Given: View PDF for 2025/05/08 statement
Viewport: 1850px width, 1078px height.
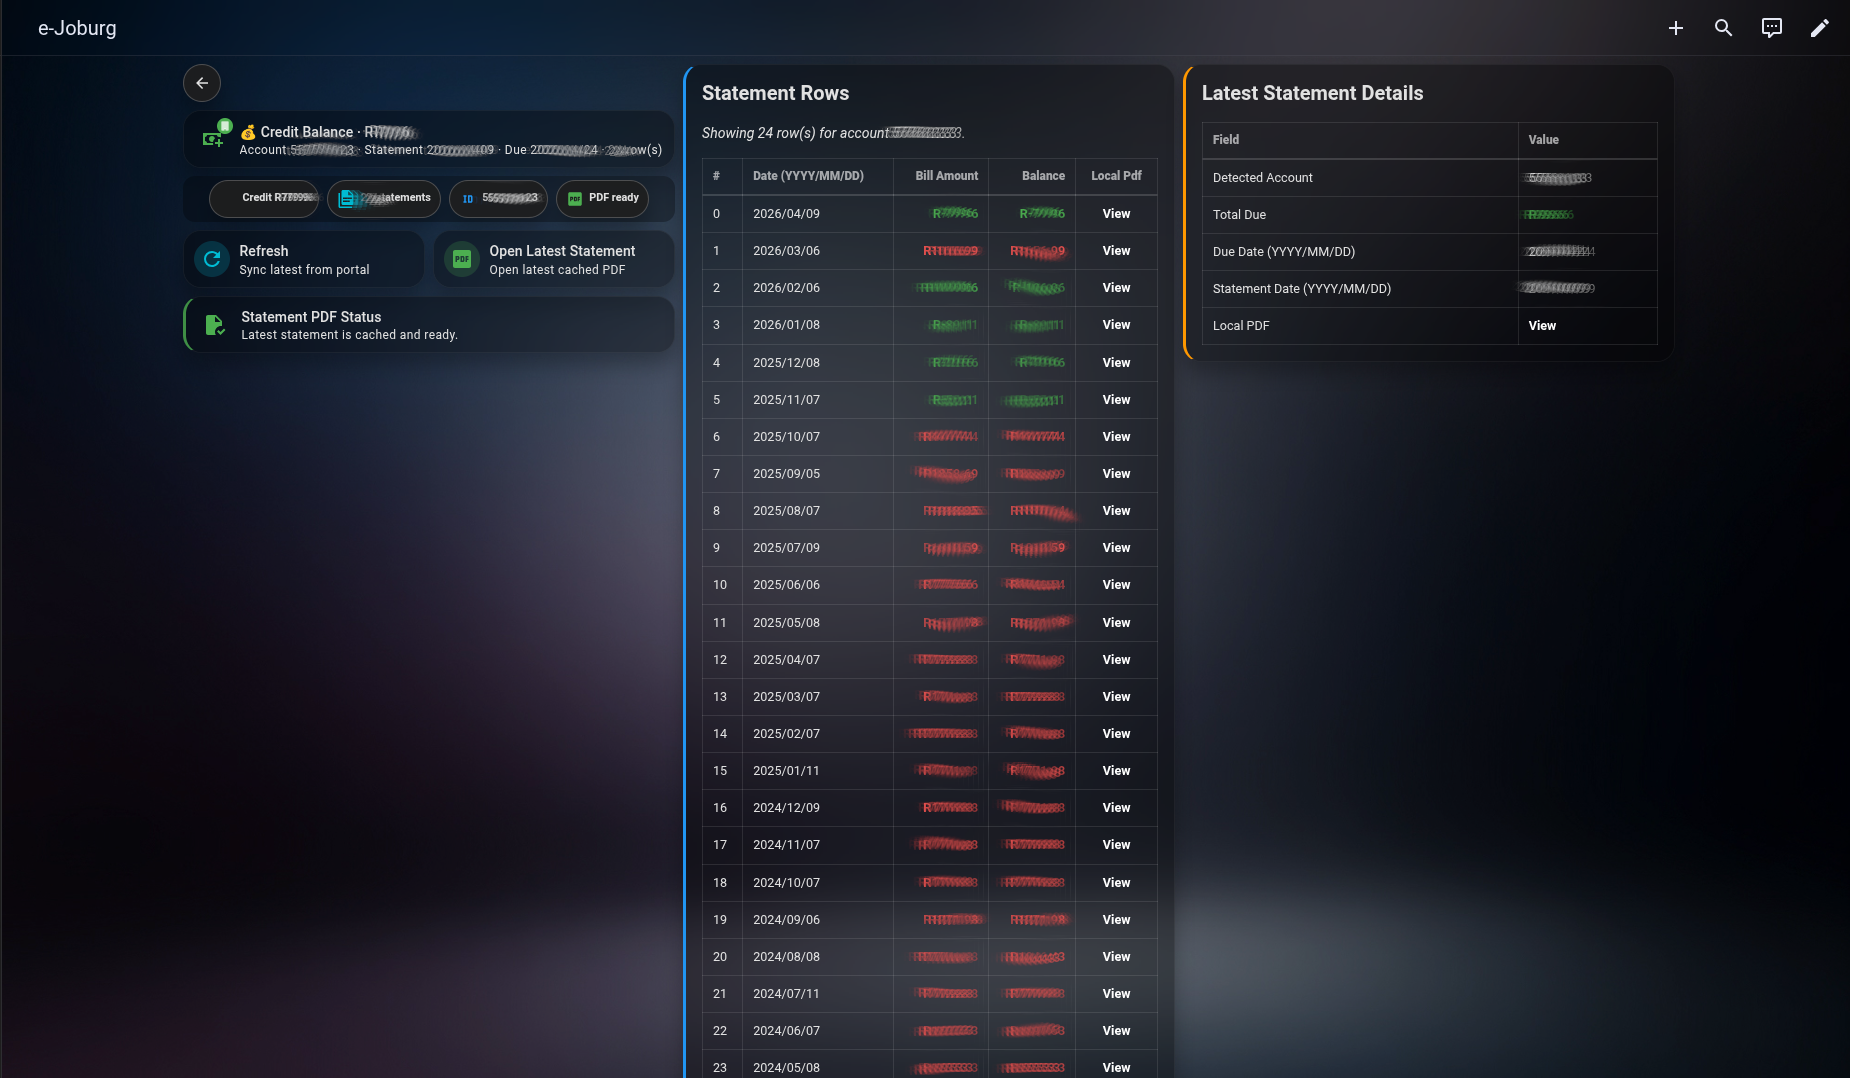Looking at the screenshot, I should 1116,623.
